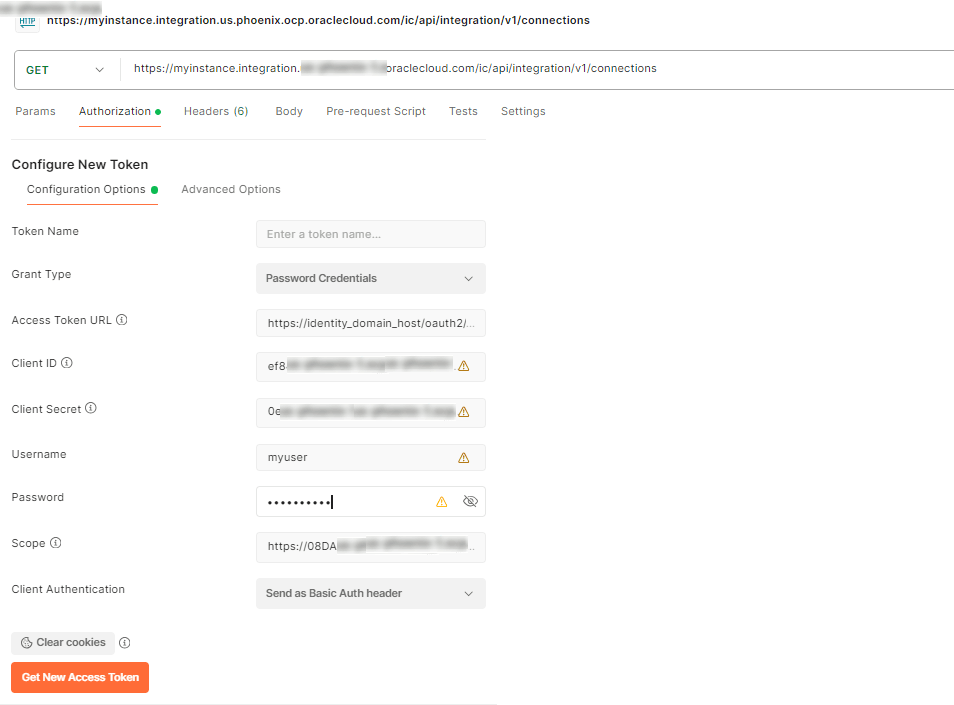Click the HTTP request icon at top left
The image size is (954, 705).
[x=27, y=21]
